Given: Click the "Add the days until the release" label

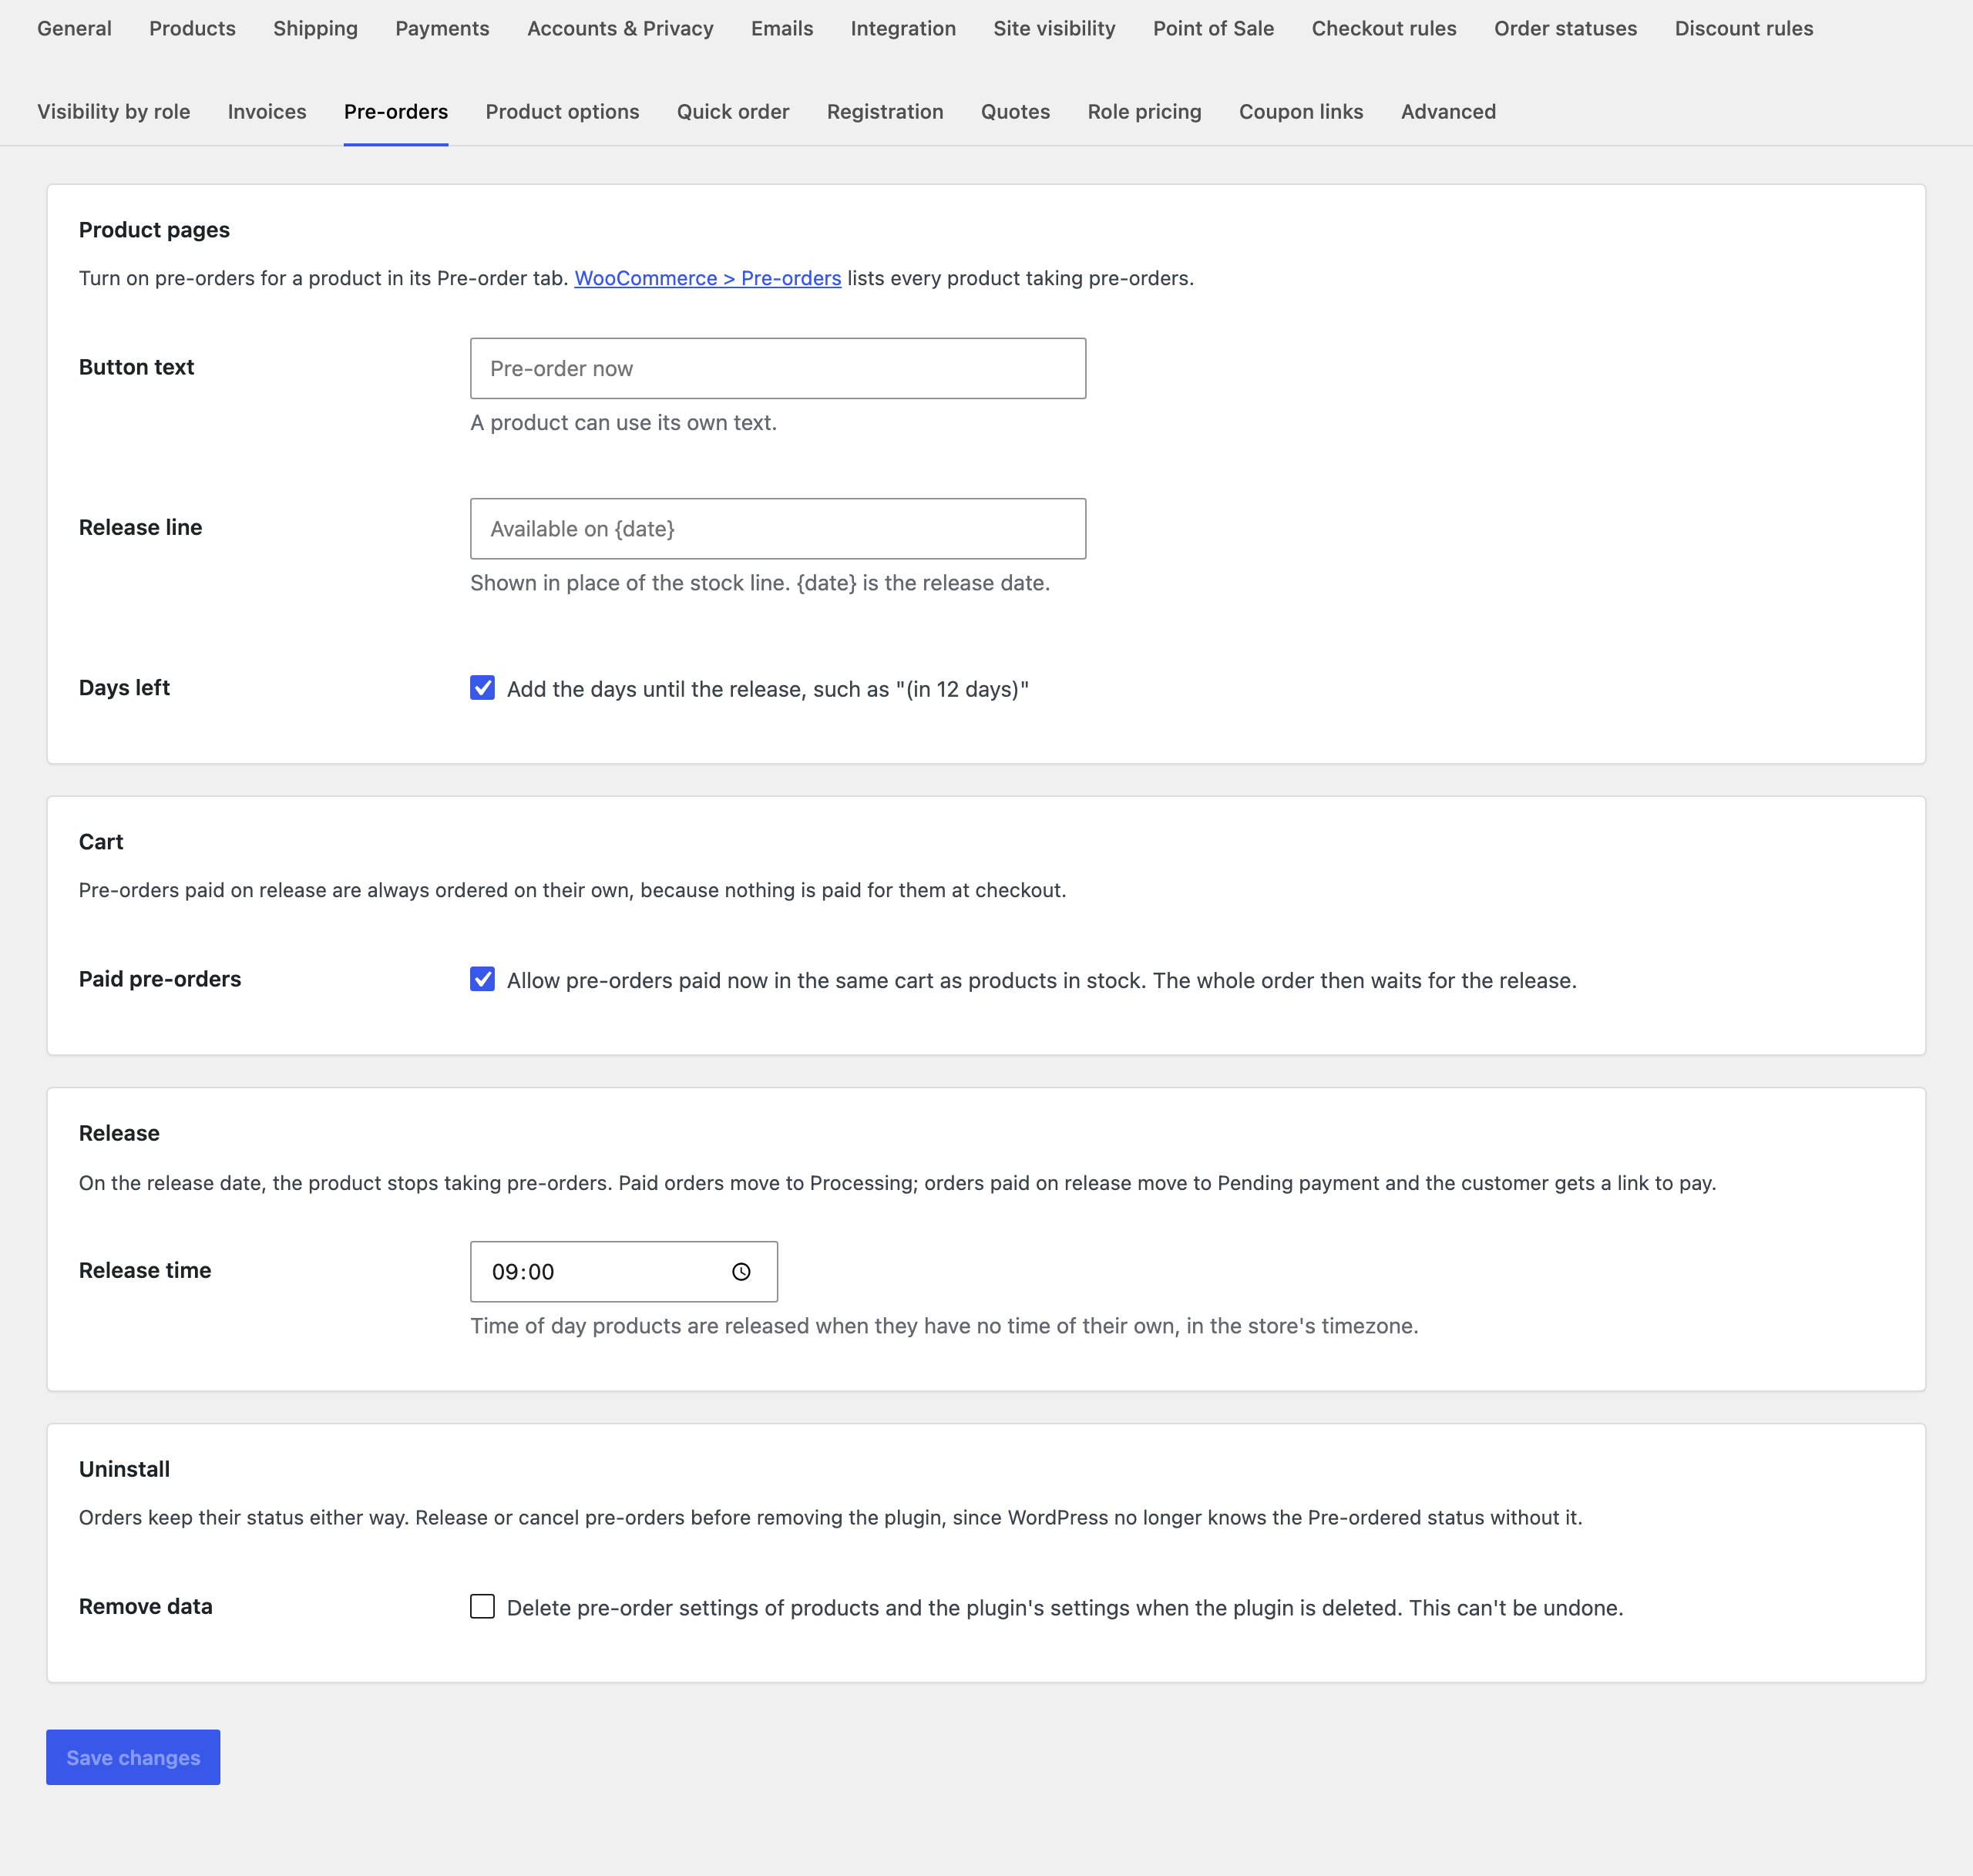Looking at the screenshot, I should coord(768,689).
